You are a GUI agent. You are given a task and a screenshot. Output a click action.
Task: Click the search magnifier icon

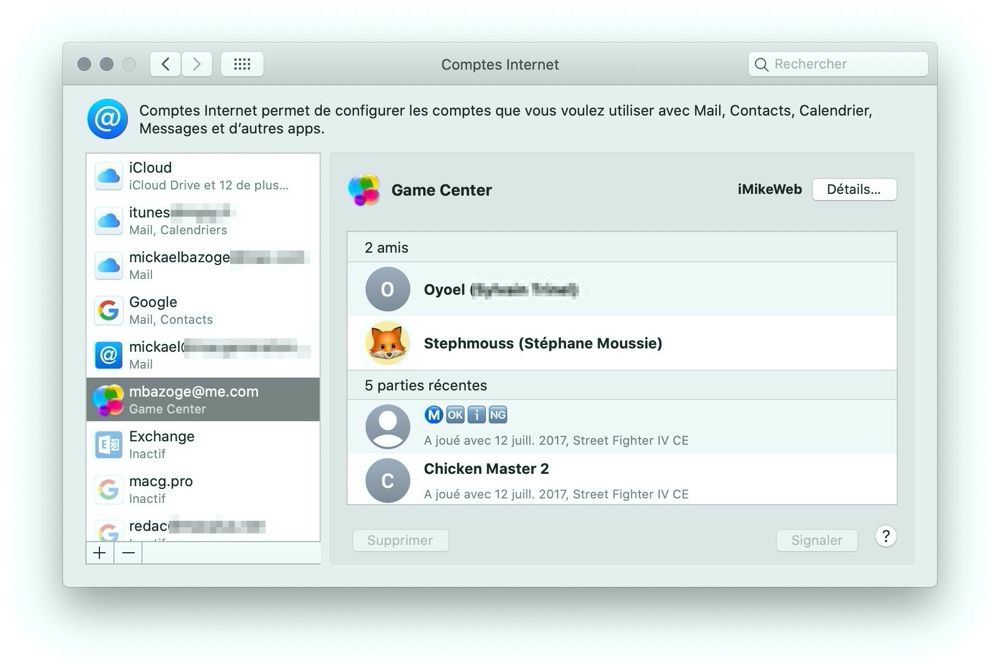[761, 64]
